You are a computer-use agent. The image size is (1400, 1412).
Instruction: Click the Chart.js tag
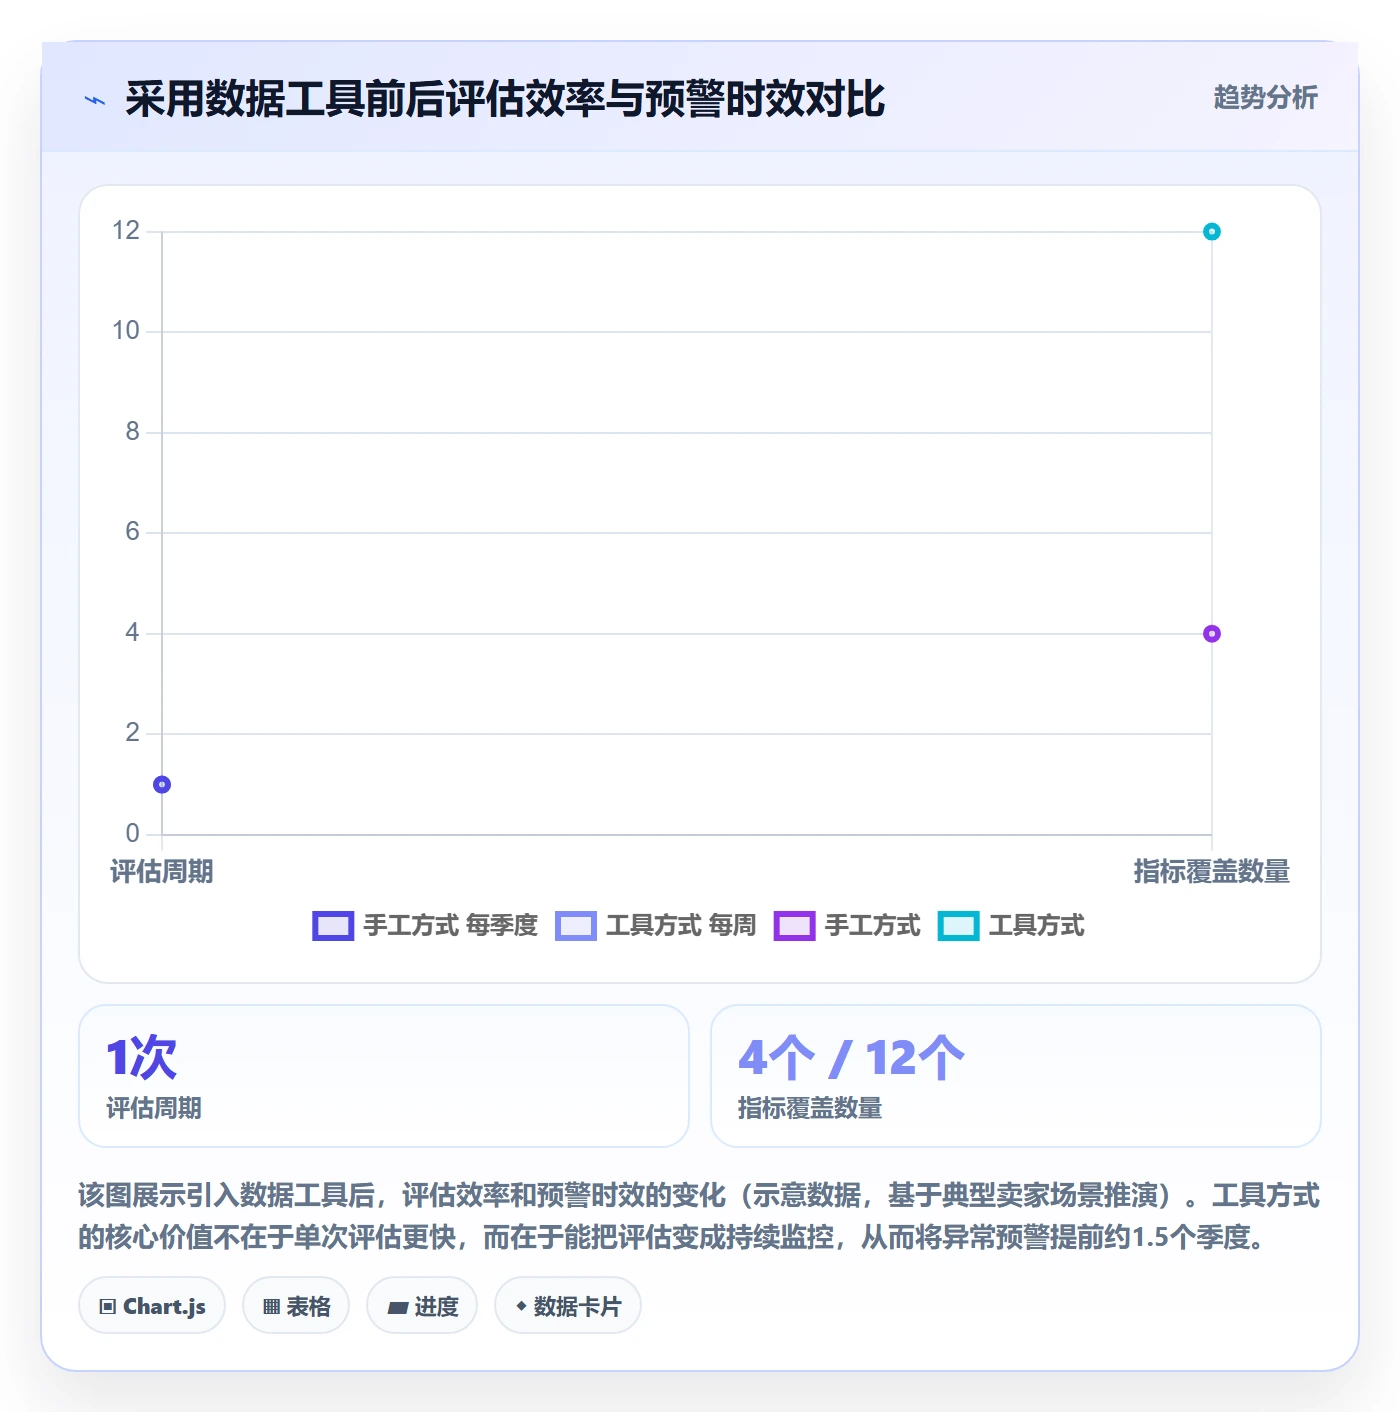click(152, 1306)
